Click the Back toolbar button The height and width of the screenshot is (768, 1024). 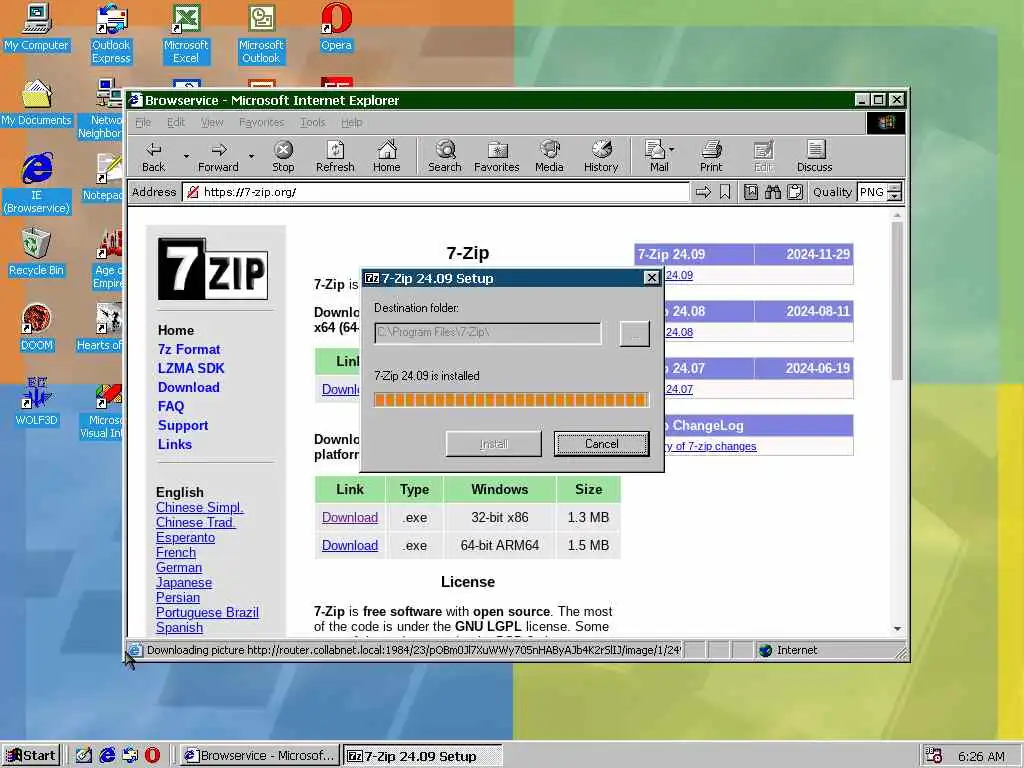[x=153, y=157]
